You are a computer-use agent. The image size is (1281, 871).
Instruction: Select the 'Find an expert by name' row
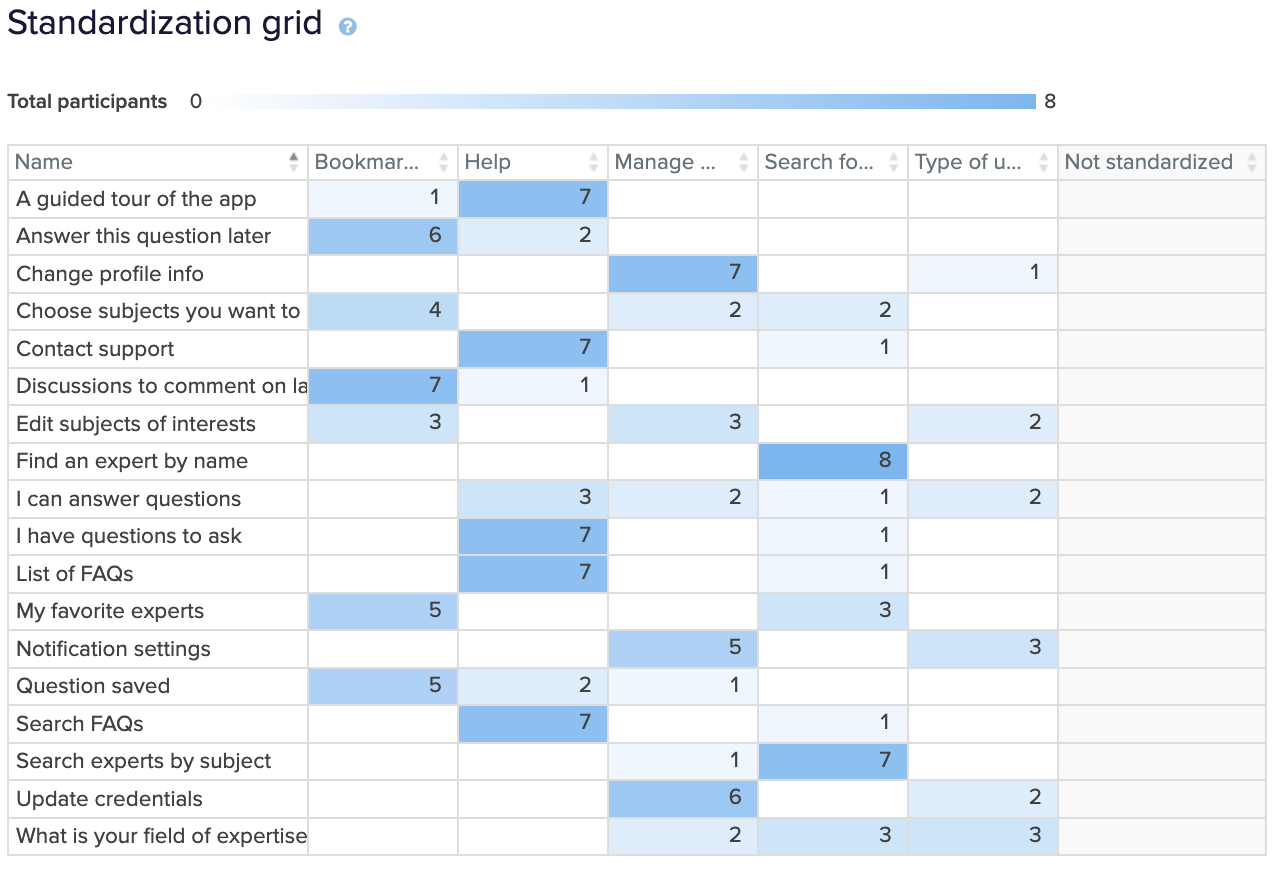click(x=131, y=461)
